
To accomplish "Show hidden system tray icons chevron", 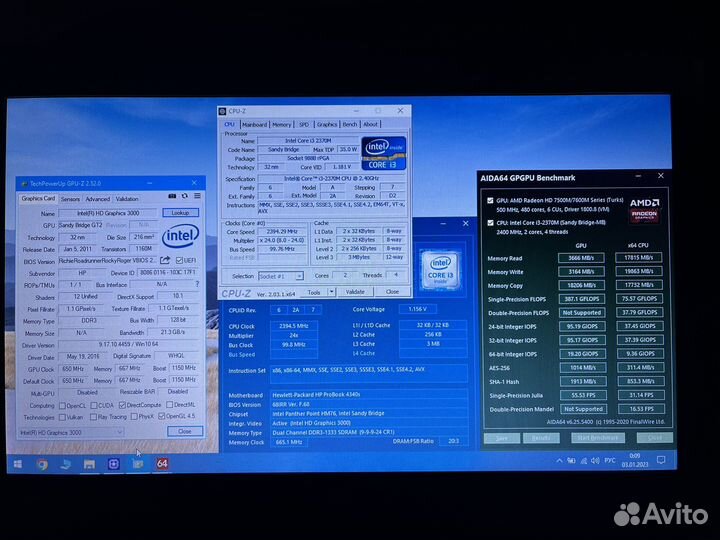I will click(559, 461).
